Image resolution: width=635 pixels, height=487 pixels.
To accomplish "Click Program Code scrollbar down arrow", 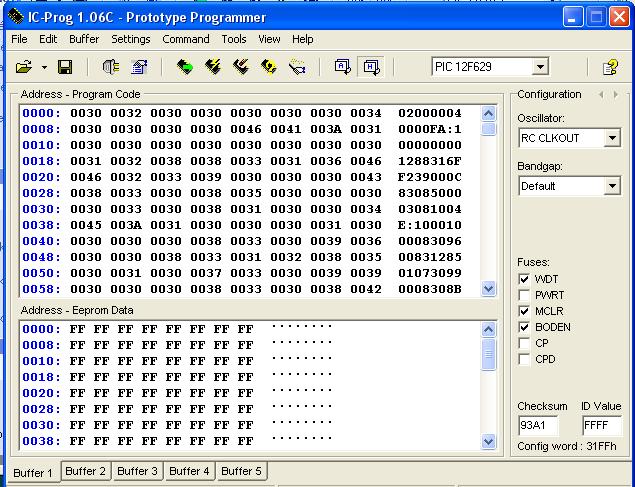I will [x=489, y=288].
